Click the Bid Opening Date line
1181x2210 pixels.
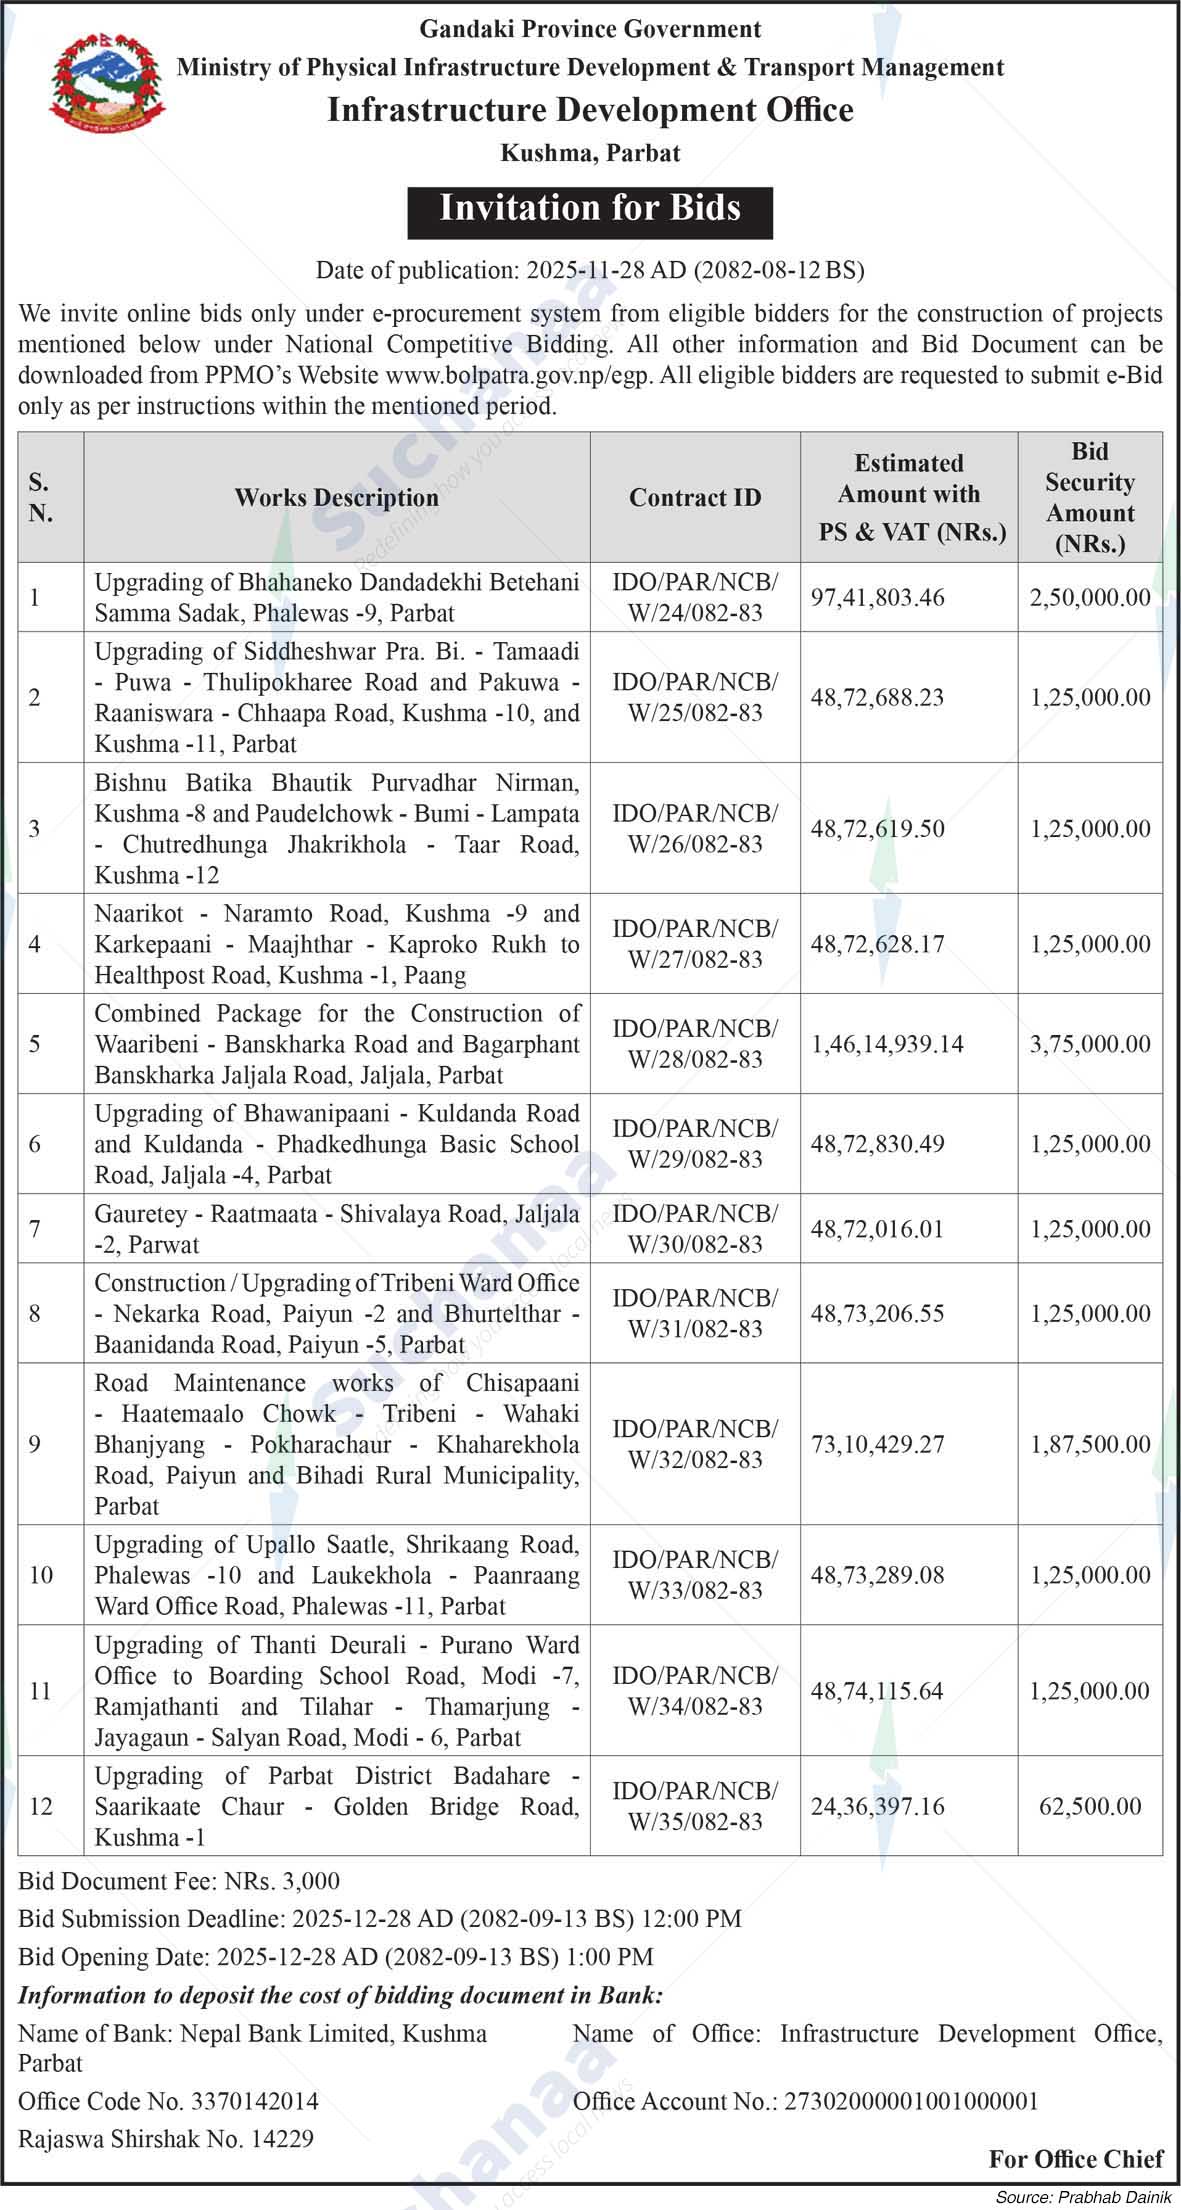[335, 1957]
